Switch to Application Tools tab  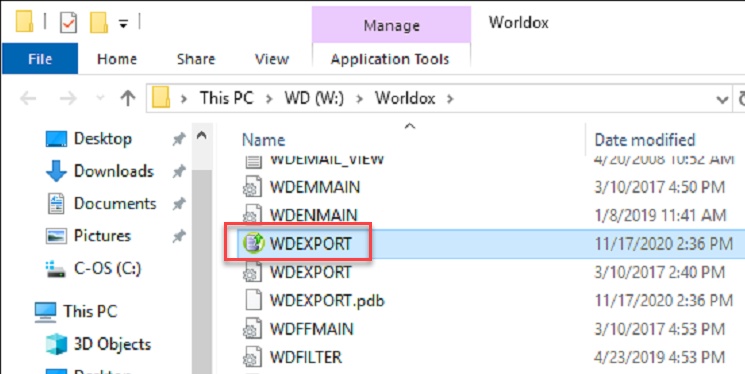tap(390, 59)
